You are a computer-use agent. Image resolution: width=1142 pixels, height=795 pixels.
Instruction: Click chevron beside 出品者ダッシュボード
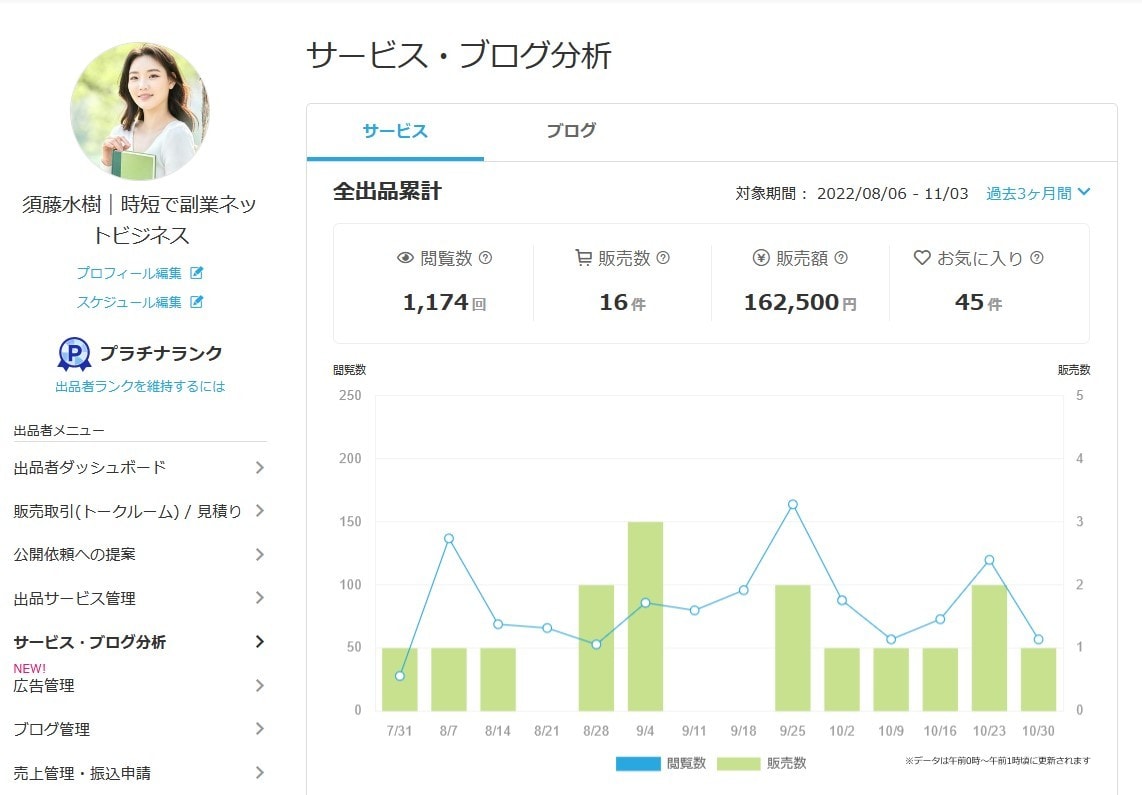tap(259, 467)
